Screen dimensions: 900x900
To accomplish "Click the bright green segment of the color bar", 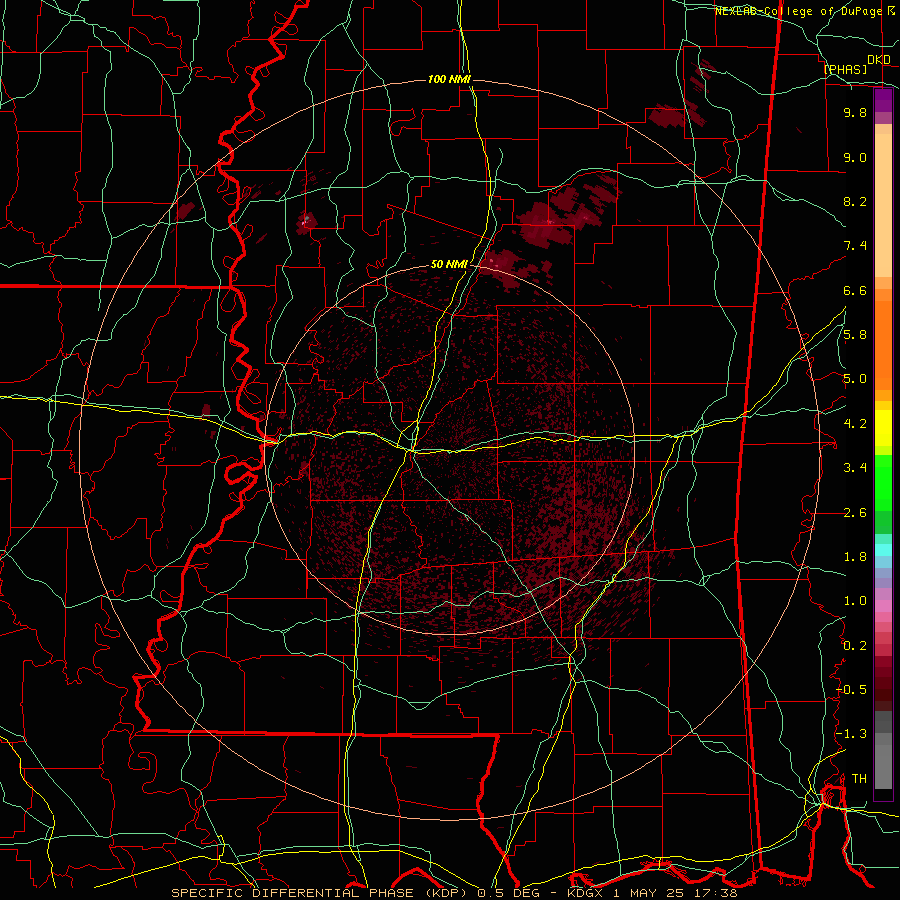I will [883, 482].
